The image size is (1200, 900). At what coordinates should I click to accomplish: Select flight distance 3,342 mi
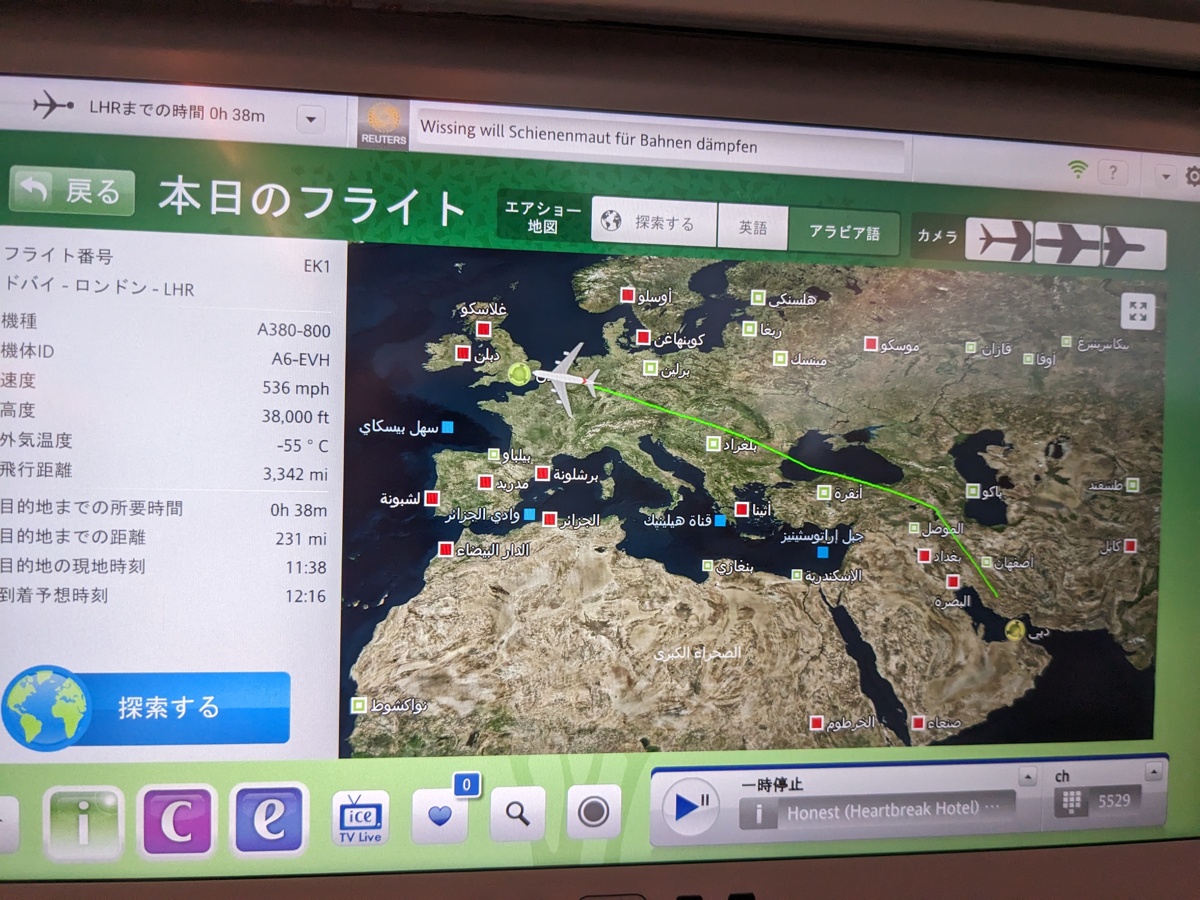click(295, 474)
